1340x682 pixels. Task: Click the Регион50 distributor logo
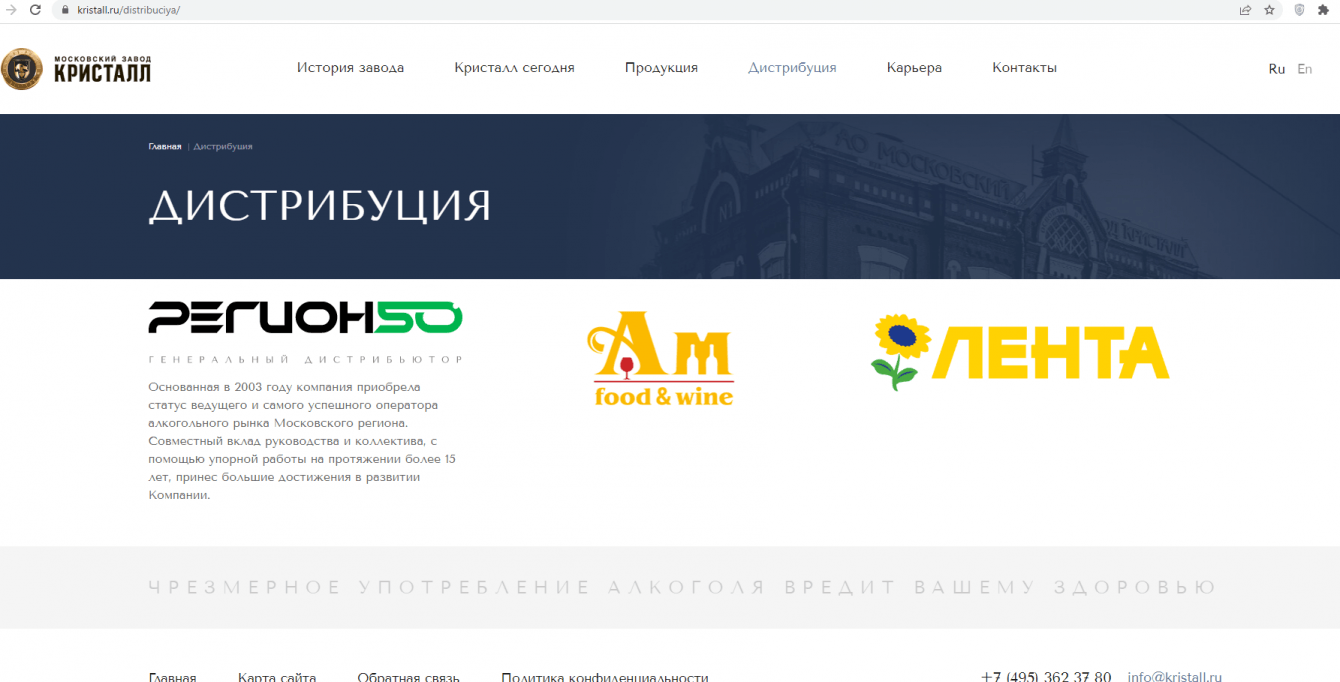[305, 317]
